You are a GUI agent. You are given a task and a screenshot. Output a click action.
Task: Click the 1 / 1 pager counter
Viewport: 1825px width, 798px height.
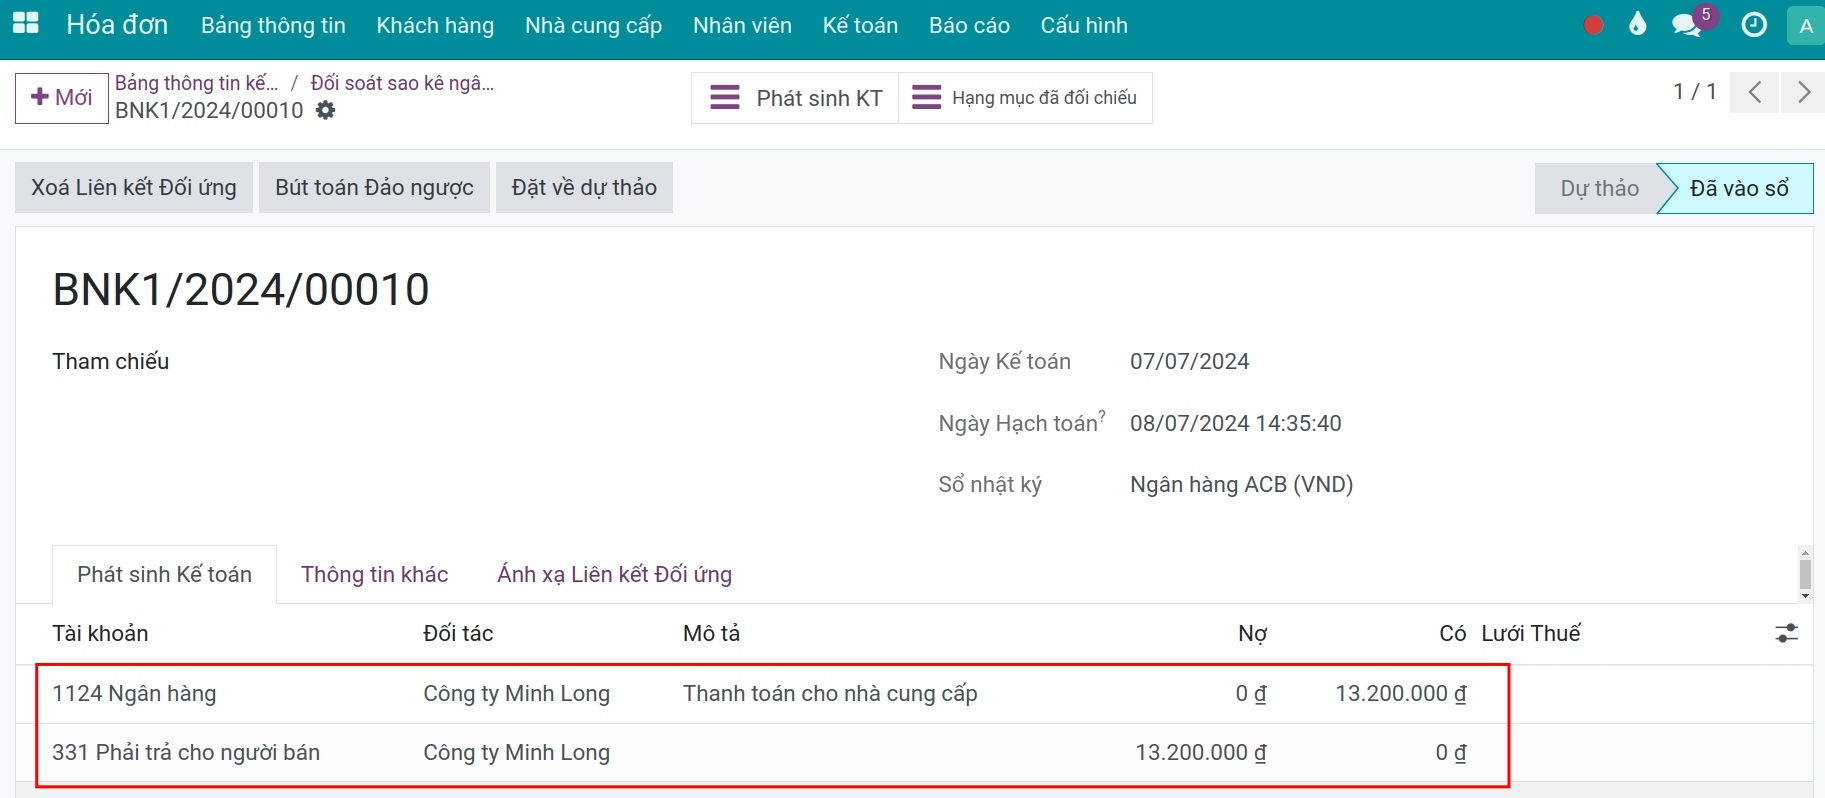(1695, 92)
